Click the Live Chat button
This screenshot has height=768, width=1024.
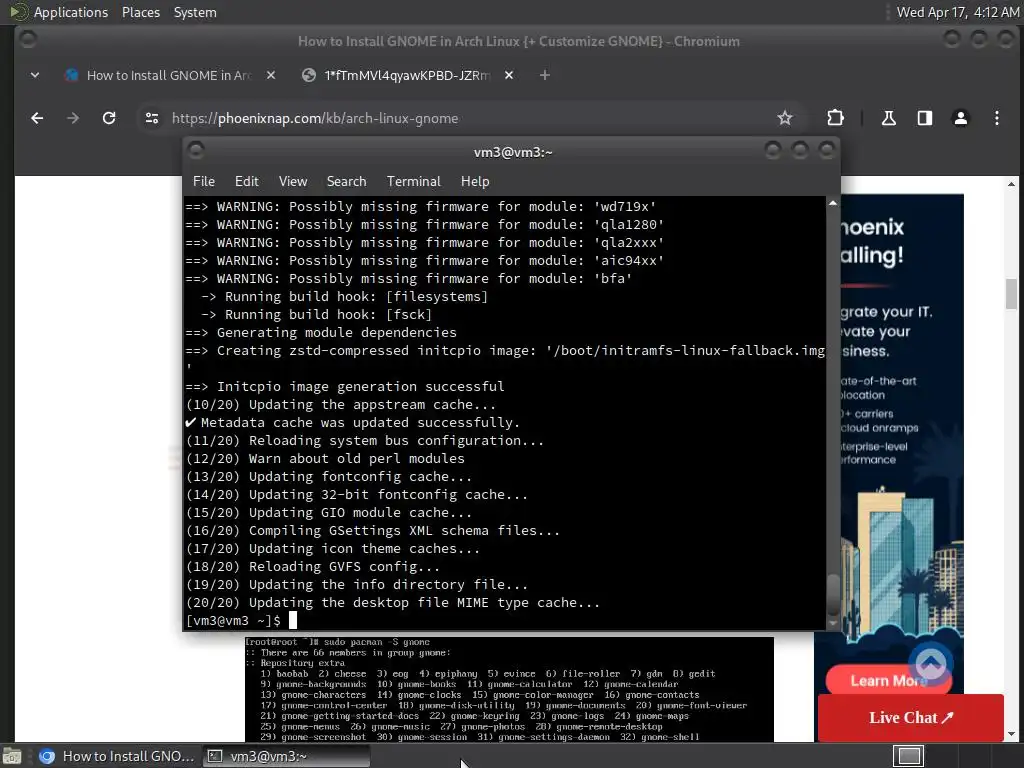910,717
